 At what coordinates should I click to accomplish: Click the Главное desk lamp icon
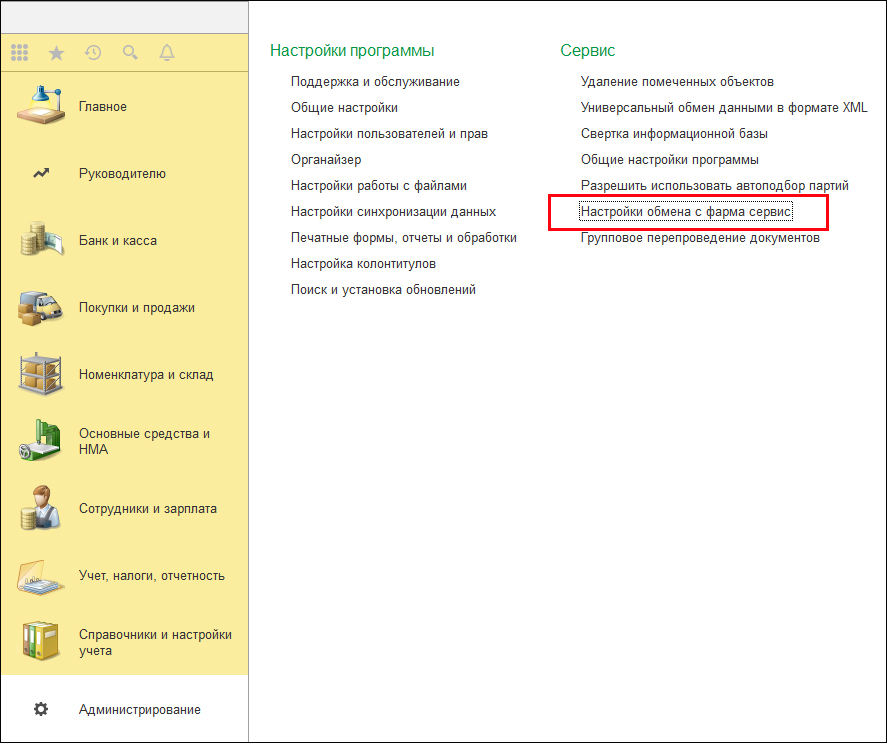[40, 106]
